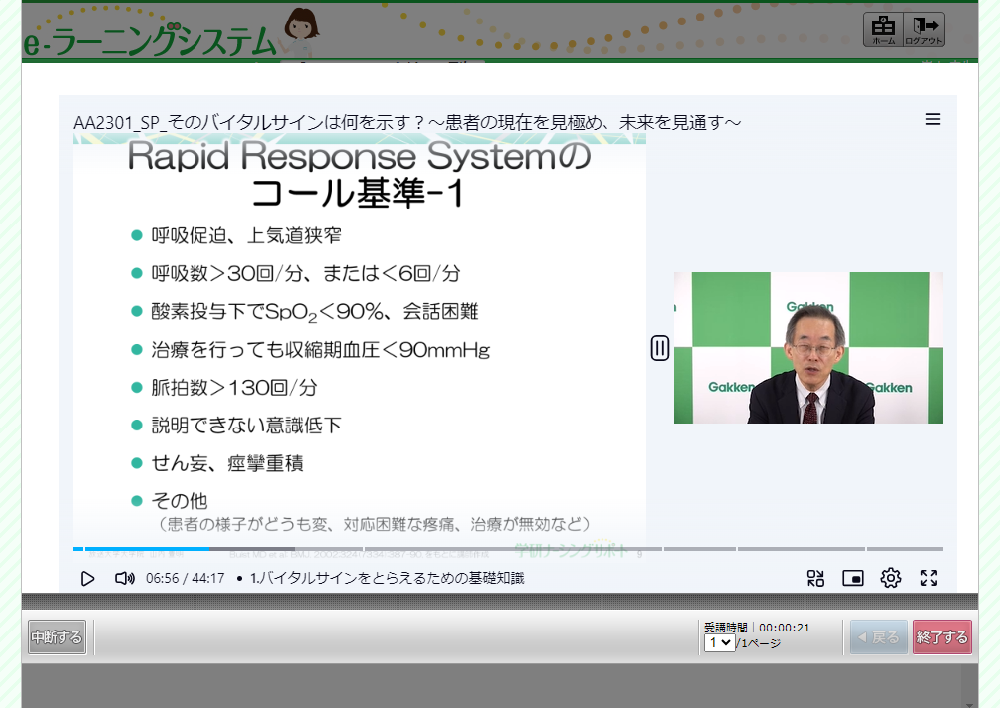Screen dimensions: 1000x708
Task: Open the hamburger menu of the player
Action: (x=933, y=120)
